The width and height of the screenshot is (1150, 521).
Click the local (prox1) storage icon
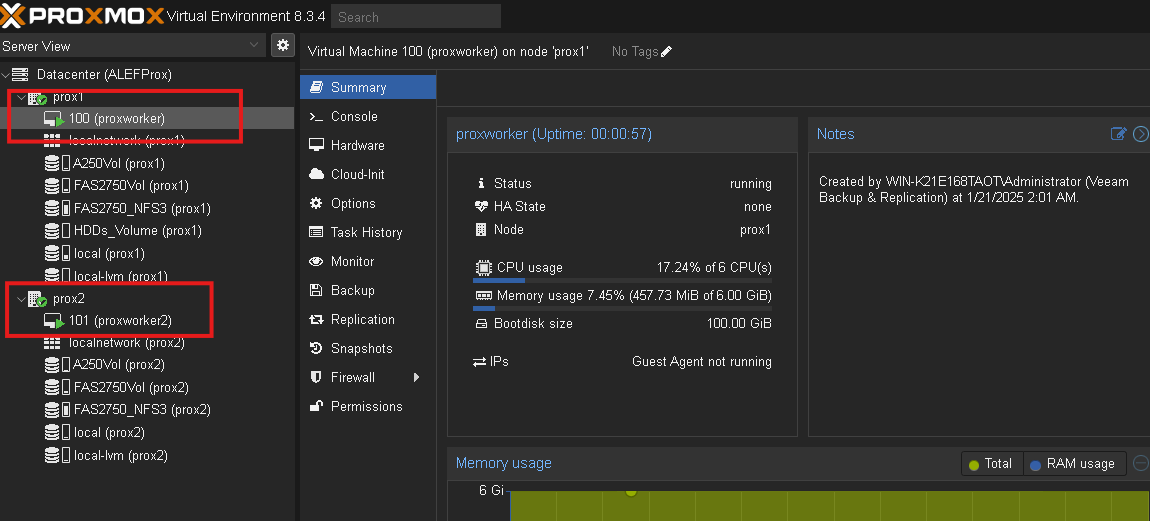pos(52,253)
